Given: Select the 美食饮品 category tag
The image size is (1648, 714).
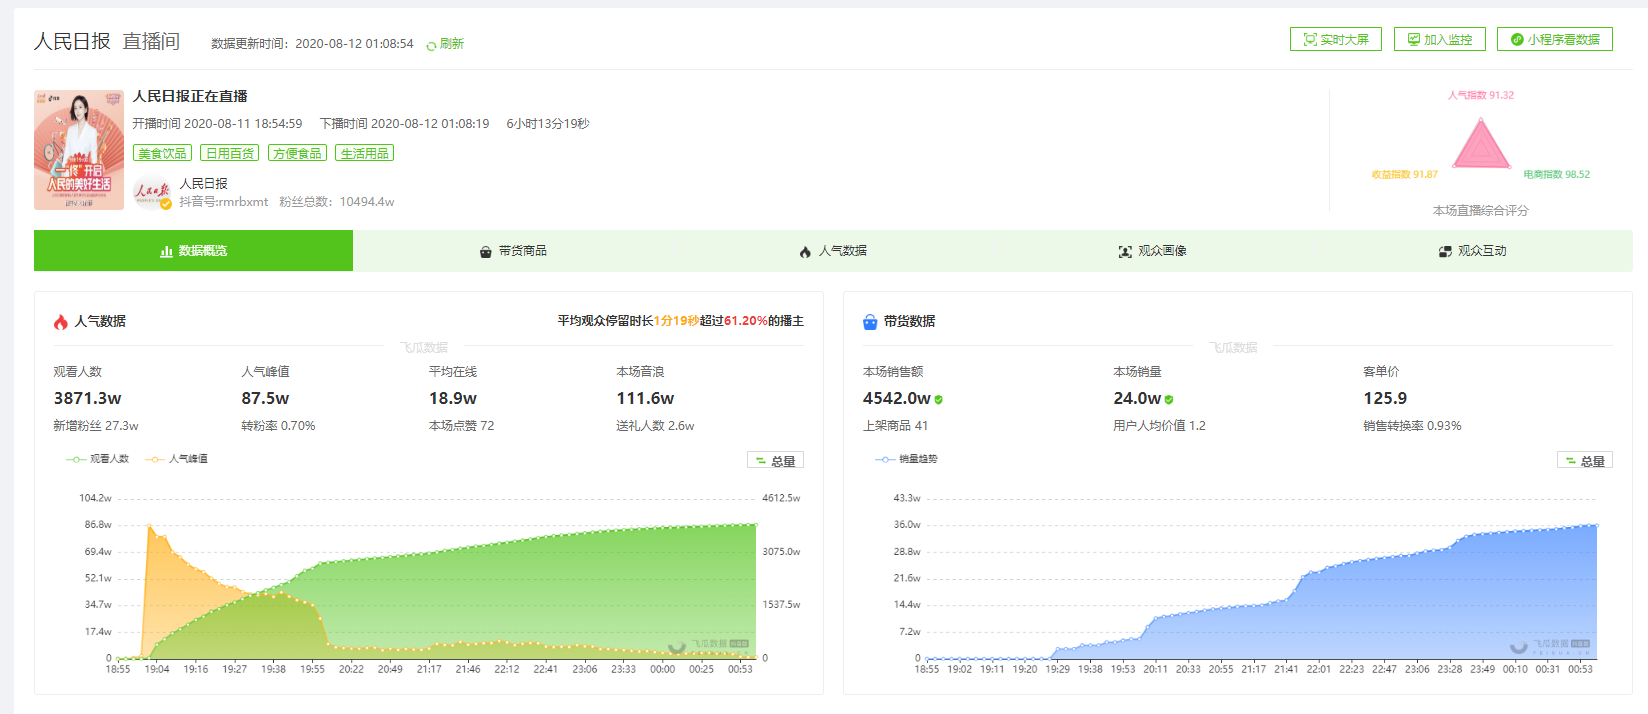Looking at the screenshot, I should [162, 153].
